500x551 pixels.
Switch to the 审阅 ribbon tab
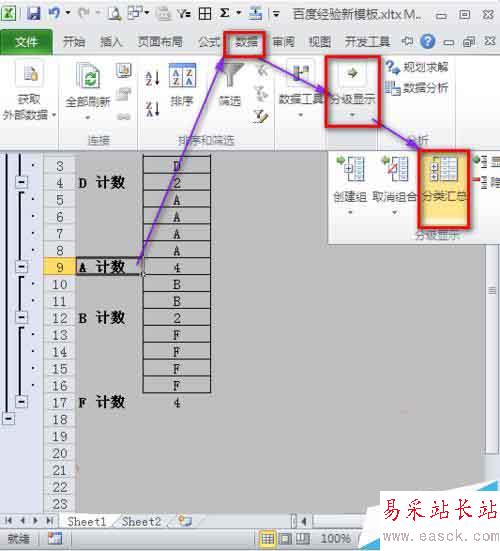pos(284,42)
